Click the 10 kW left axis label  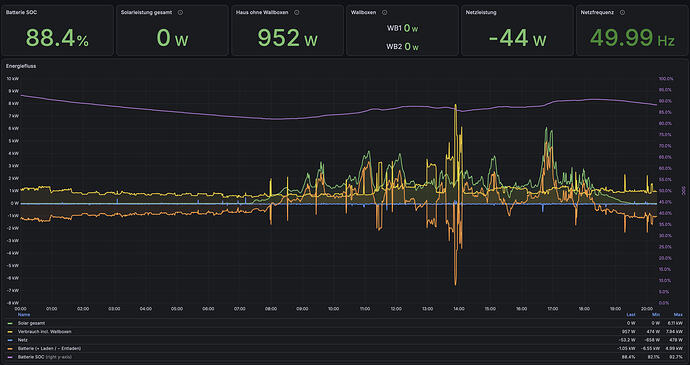(13, 78)
